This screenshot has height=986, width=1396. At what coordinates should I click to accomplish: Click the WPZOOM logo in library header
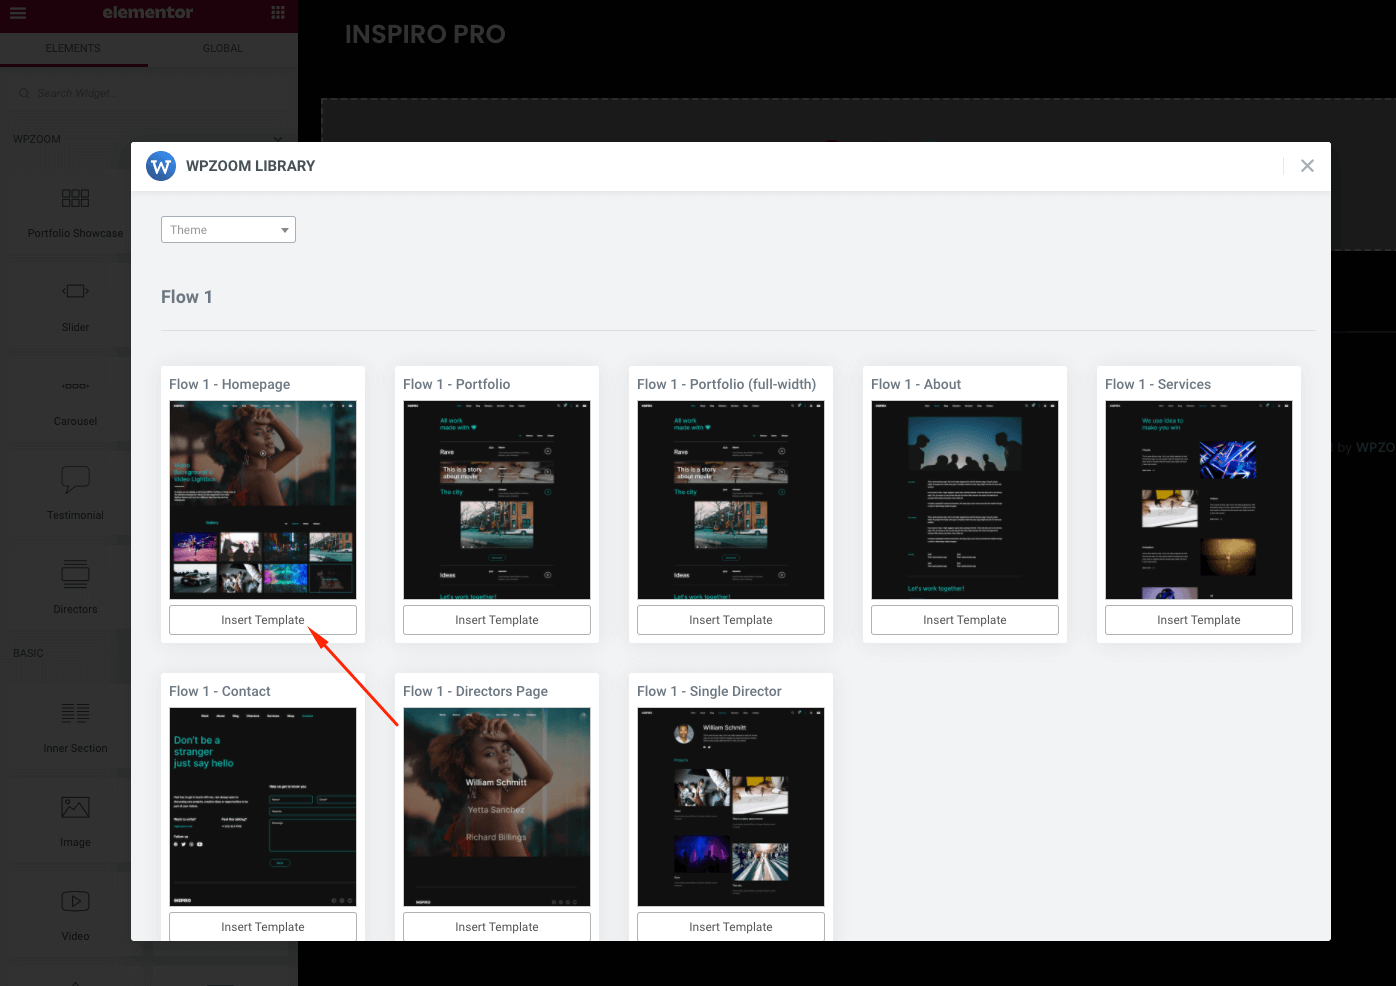click(161, 166)
